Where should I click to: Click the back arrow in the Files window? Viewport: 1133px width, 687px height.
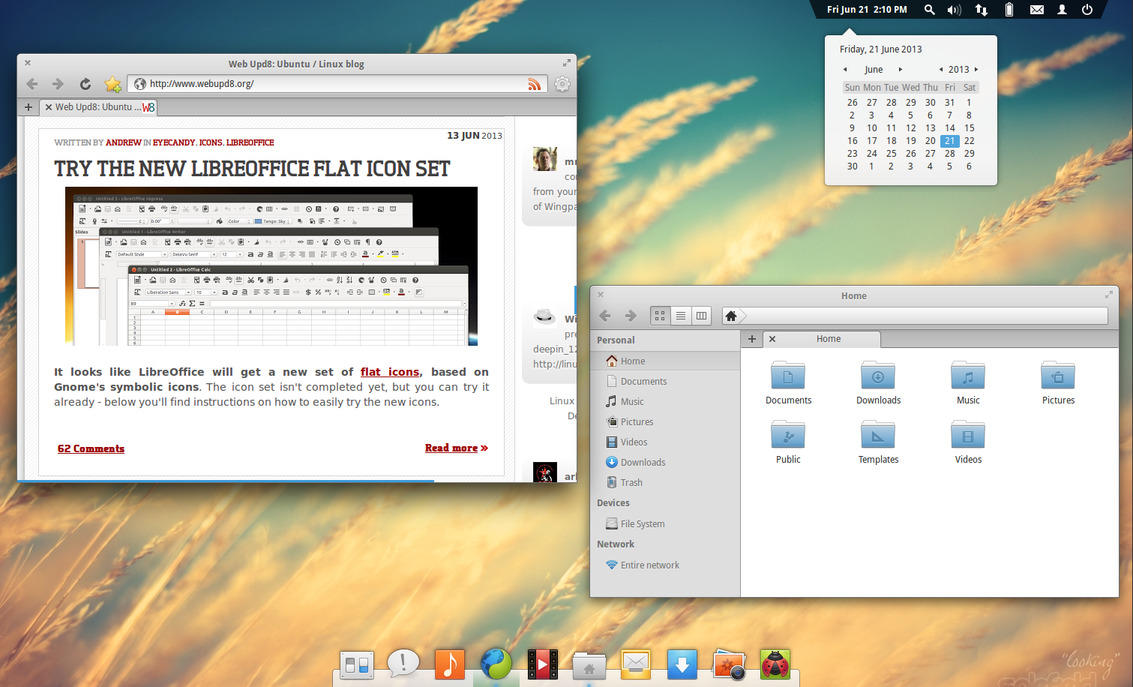606,316
